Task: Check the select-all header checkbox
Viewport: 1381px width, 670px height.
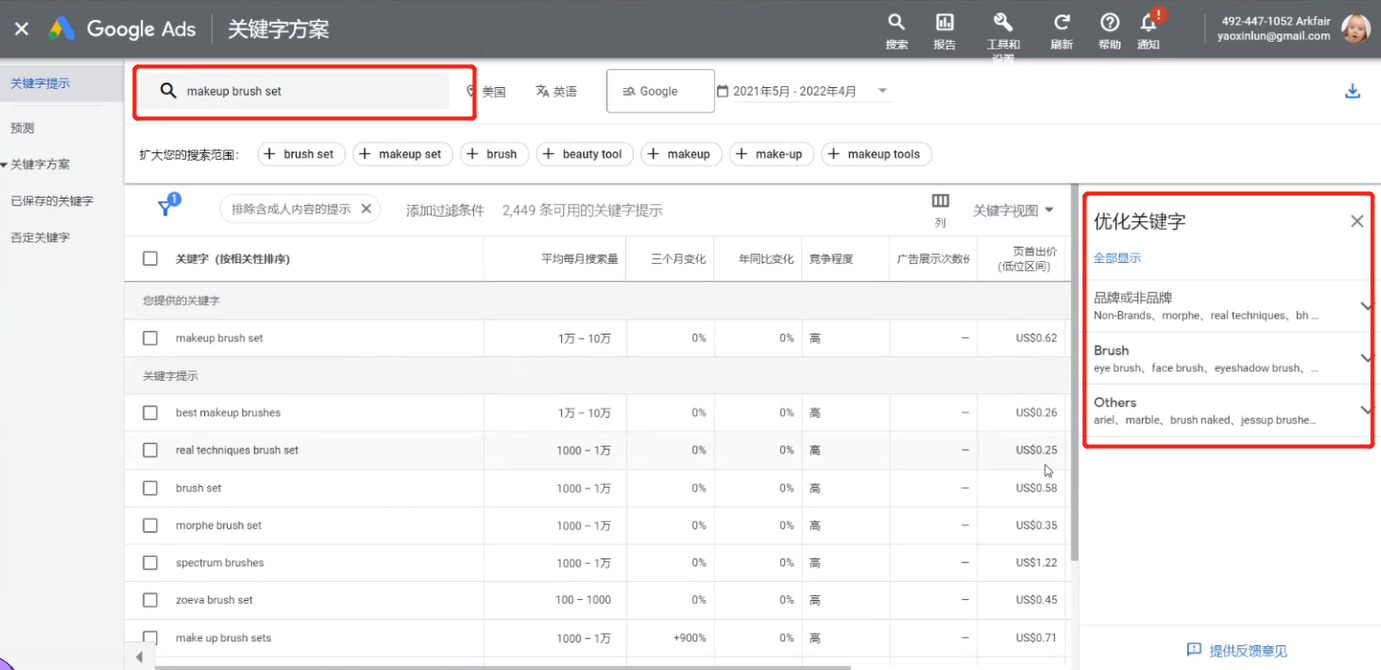Action: (150, 257)
